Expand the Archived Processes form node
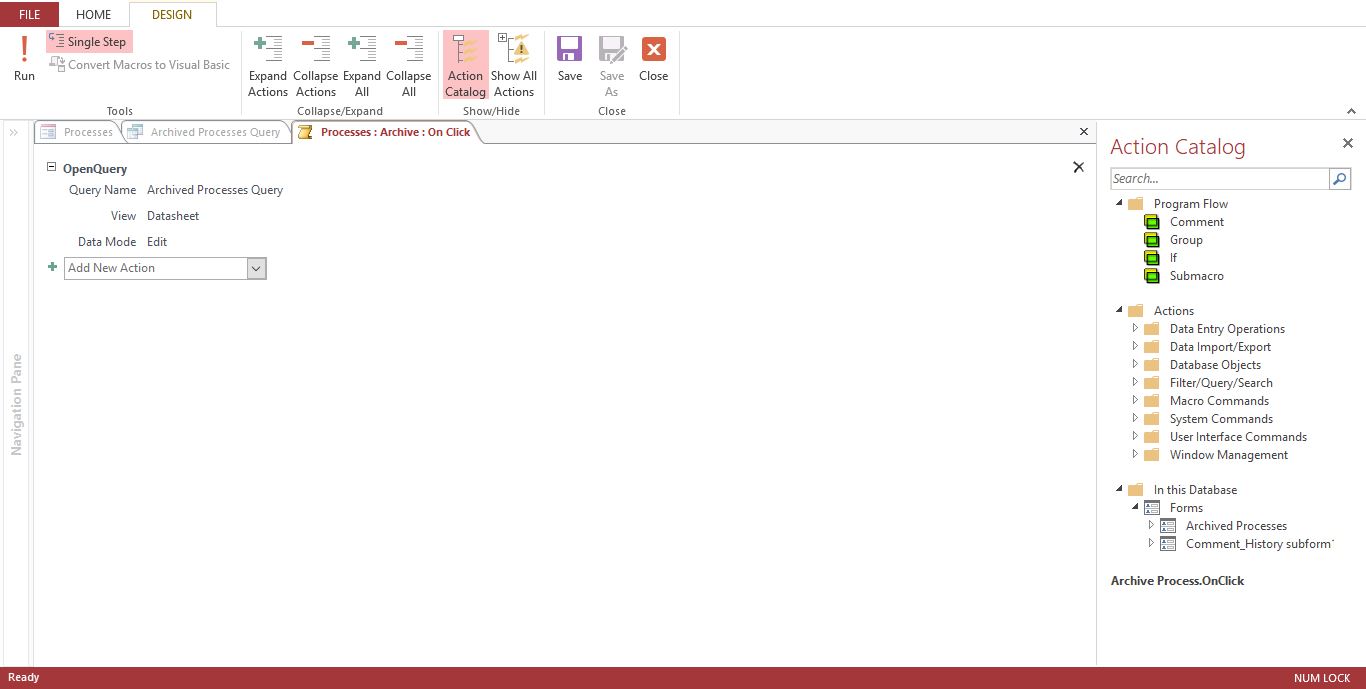 1151,525
